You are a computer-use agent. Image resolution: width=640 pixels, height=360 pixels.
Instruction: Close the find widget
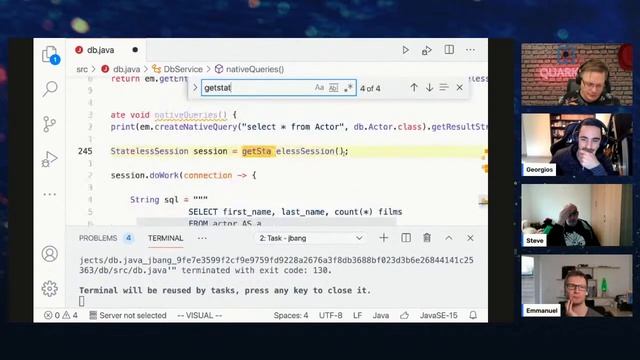tap(460, 88)
